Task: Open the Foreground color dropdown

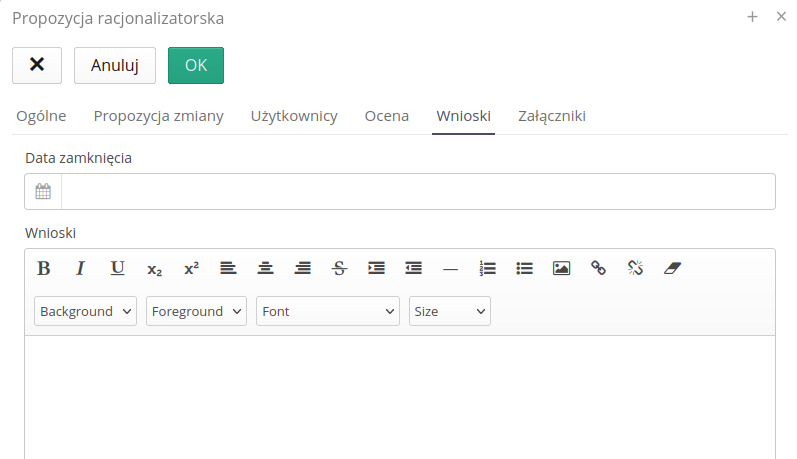Action: (196, 311)
